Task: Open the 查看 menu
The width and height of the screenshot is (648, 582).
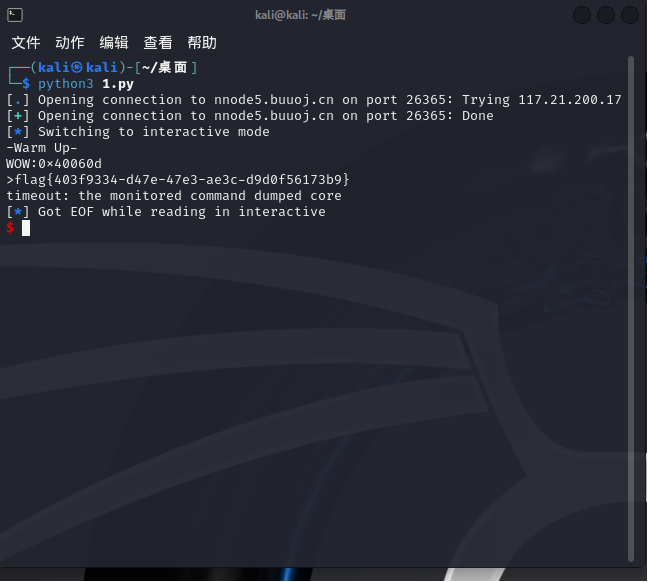Action: [158, 43]
